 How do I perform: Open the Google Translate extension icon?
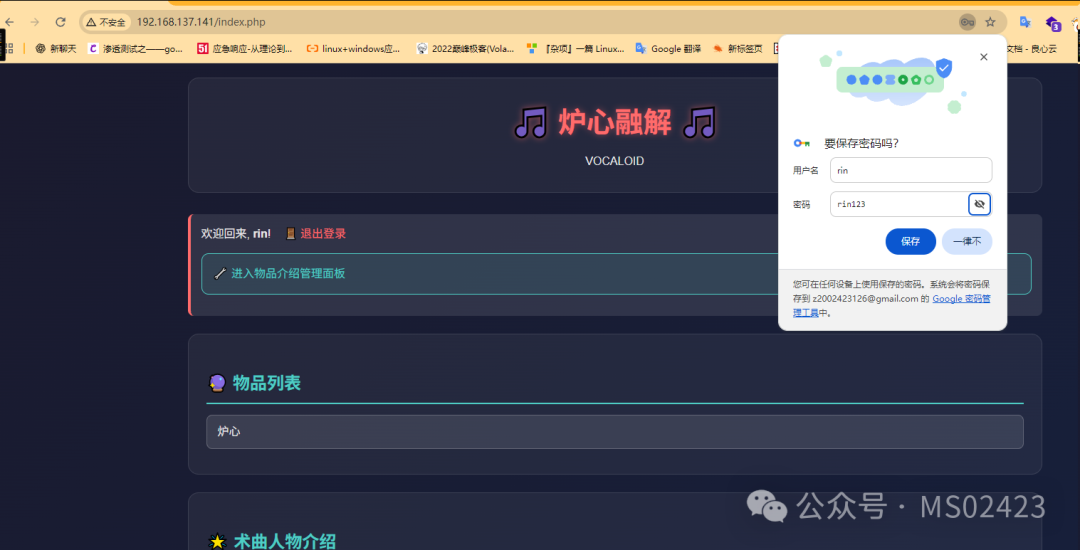tap(1025, 22)
